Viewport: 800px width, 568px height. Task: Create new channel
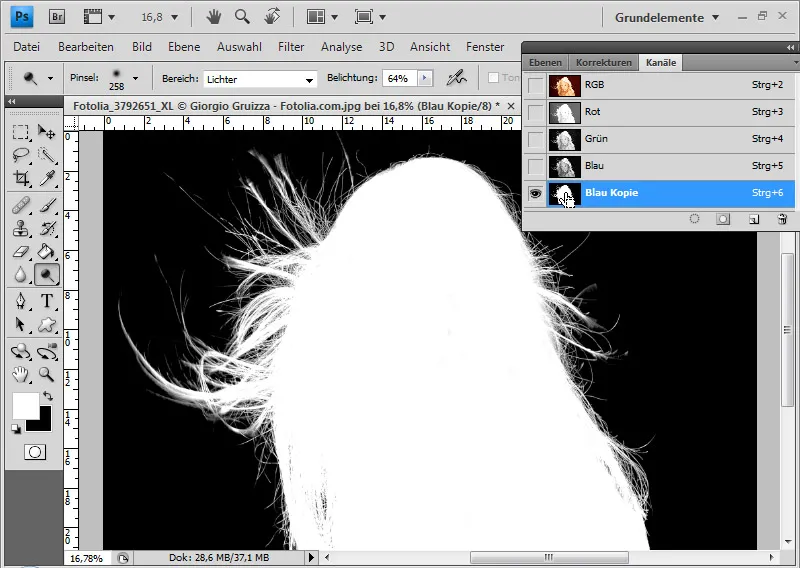pos(754,219)
